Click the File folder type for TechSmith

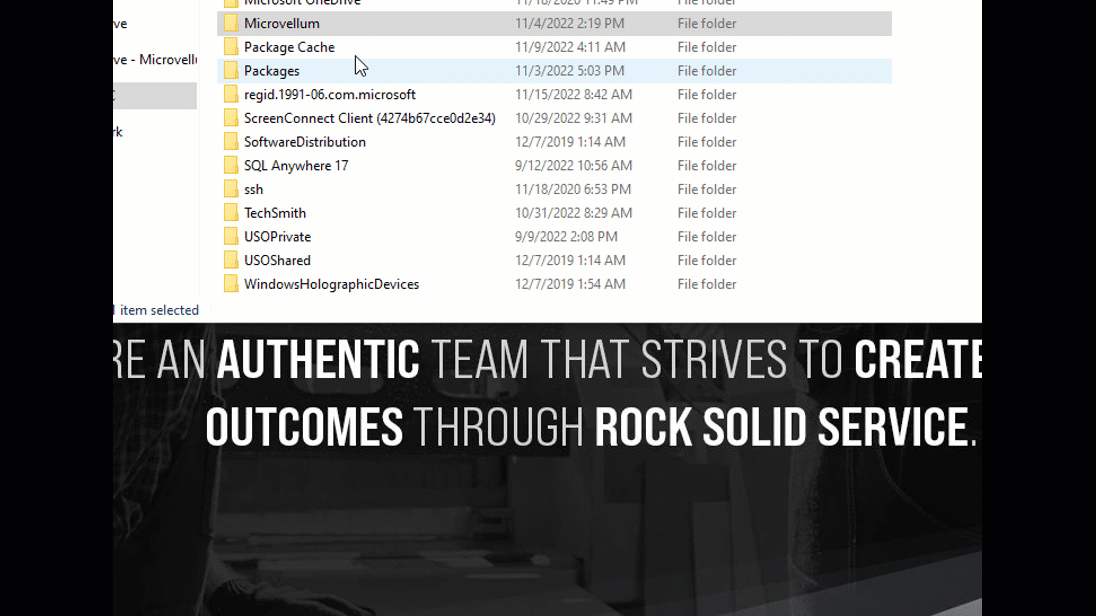tap(706, 213)
